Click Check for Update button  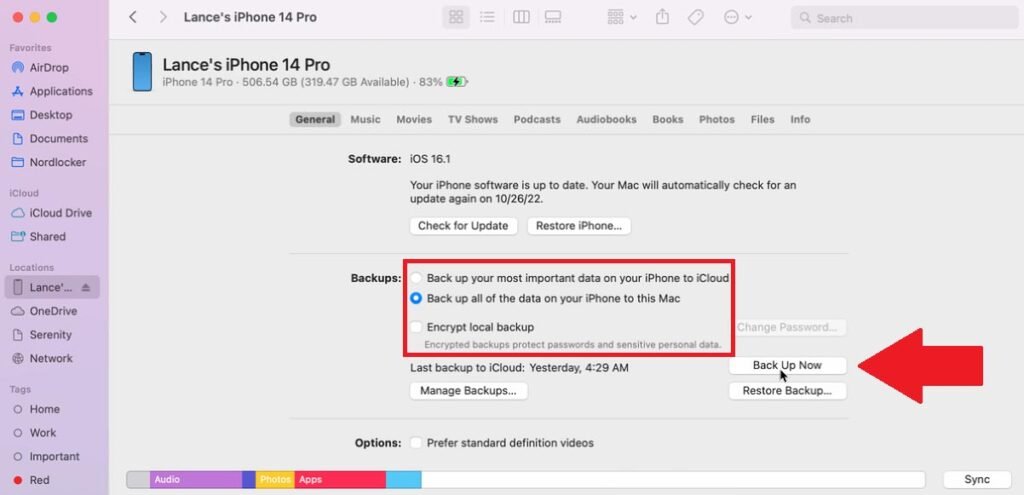click(x=463, y=226)
